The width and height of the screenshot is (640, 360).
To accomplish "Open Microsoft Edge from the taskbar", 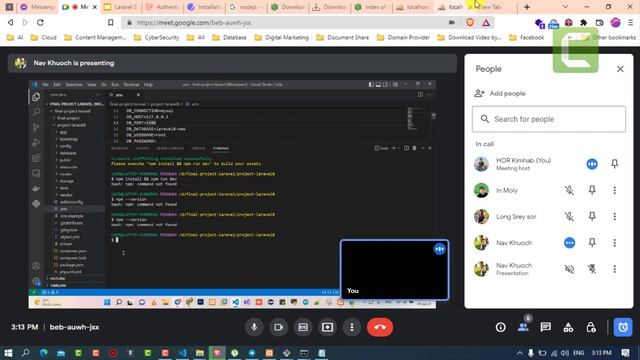I will [43, 353].
